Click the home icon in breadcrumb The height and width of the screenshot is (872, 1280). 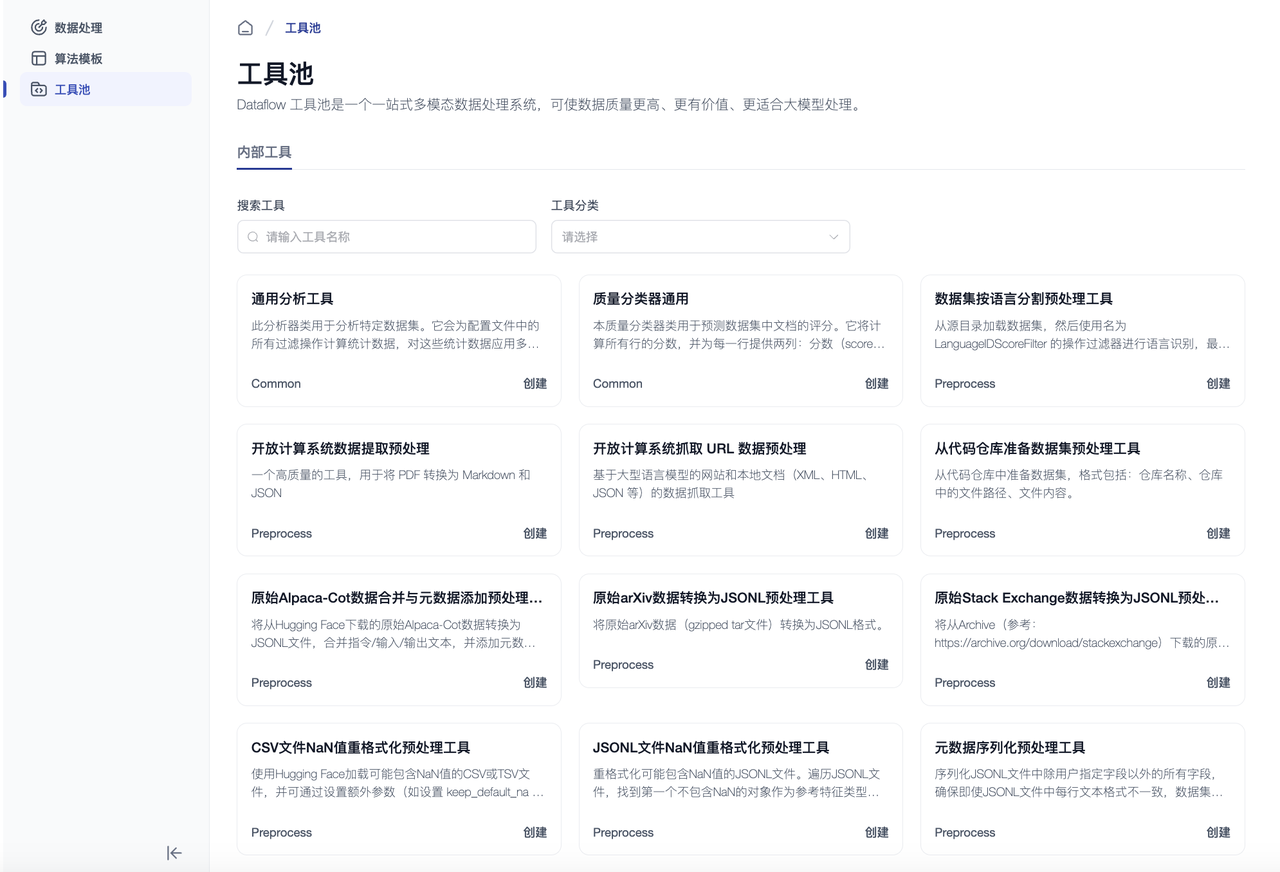click(245, 28)
